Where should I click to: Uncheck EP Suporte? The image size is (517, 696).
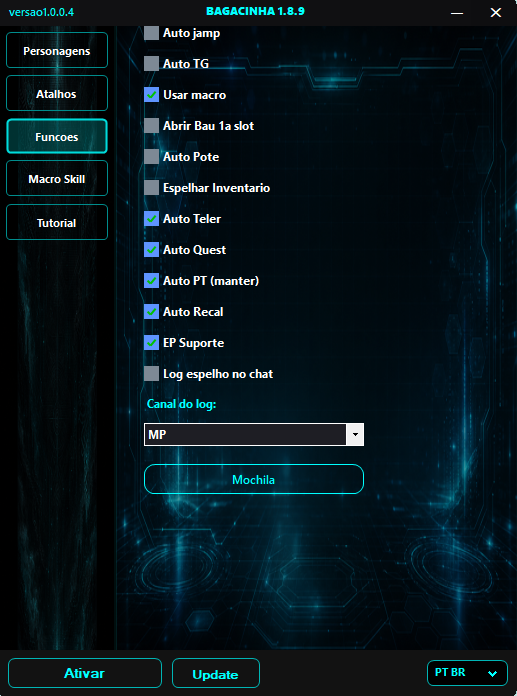151,343
